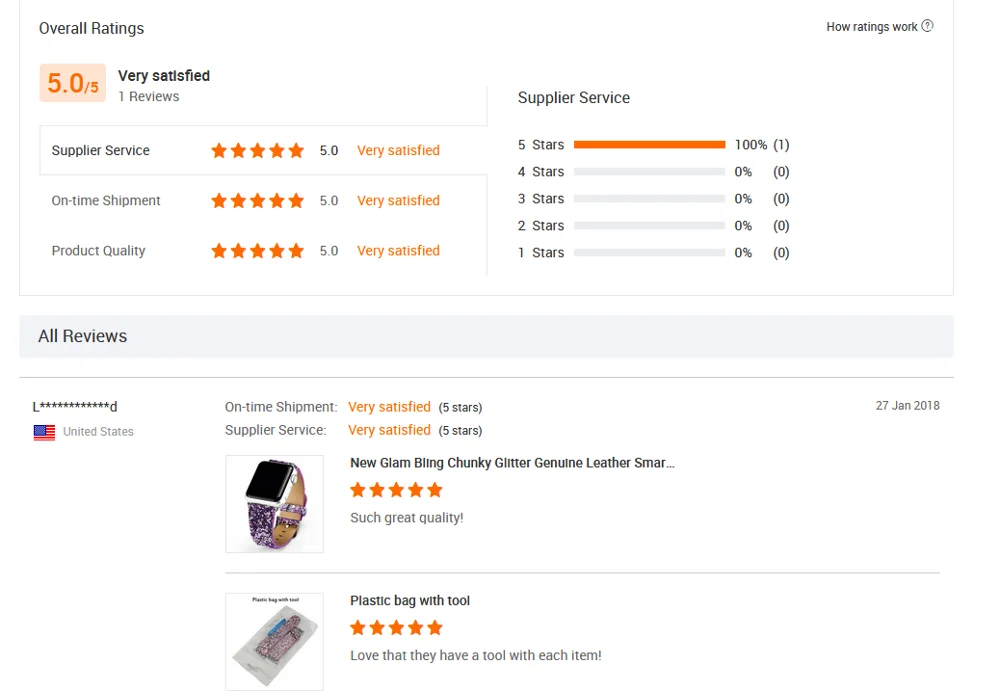Click the How ratings work question mark icon
Screen dimensions: 1000x692
coord(927,26)
